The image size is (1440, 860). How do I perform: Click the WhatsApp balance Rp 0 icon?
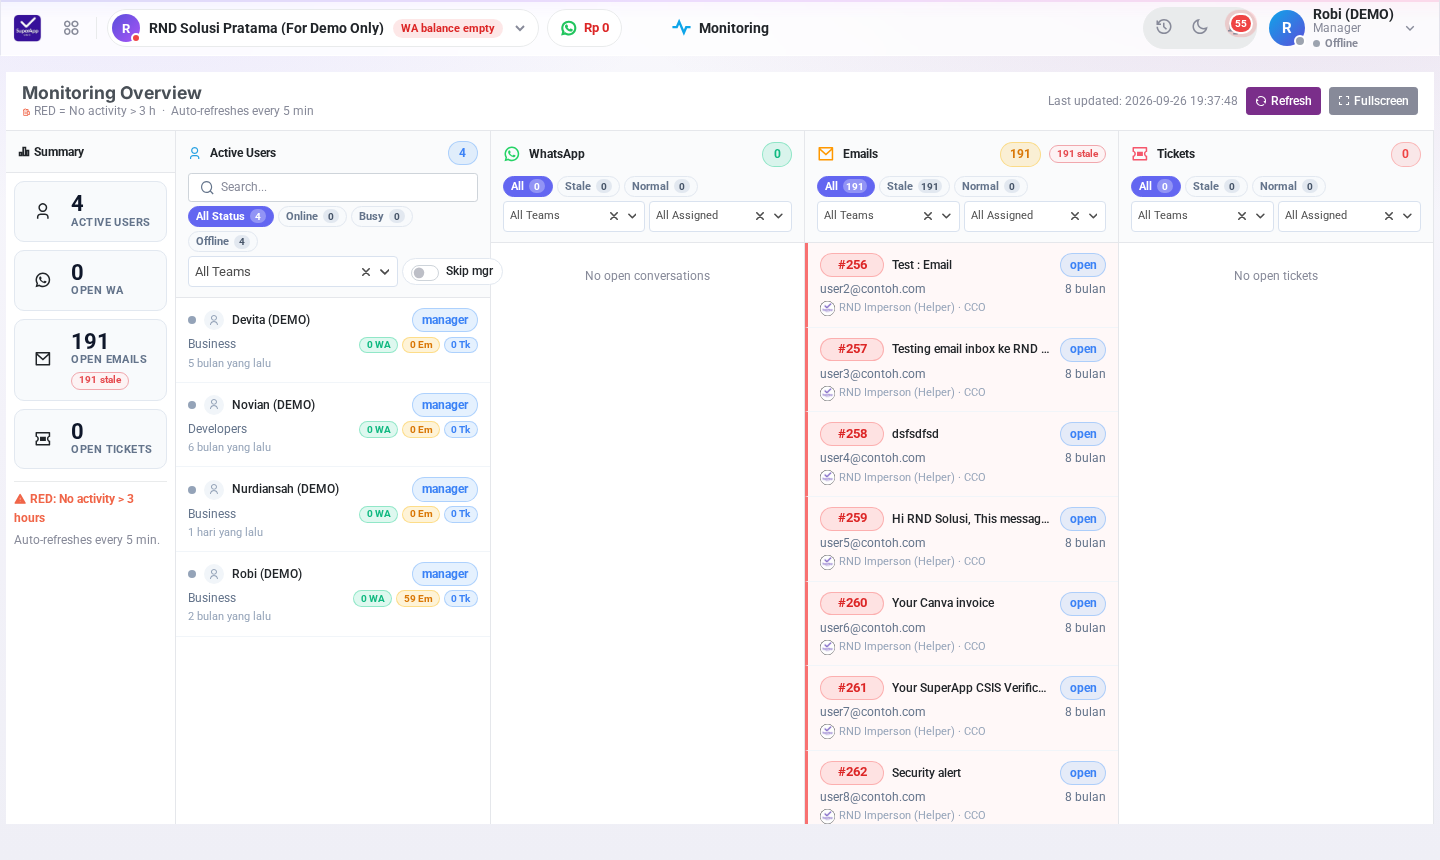pos(569,28)
